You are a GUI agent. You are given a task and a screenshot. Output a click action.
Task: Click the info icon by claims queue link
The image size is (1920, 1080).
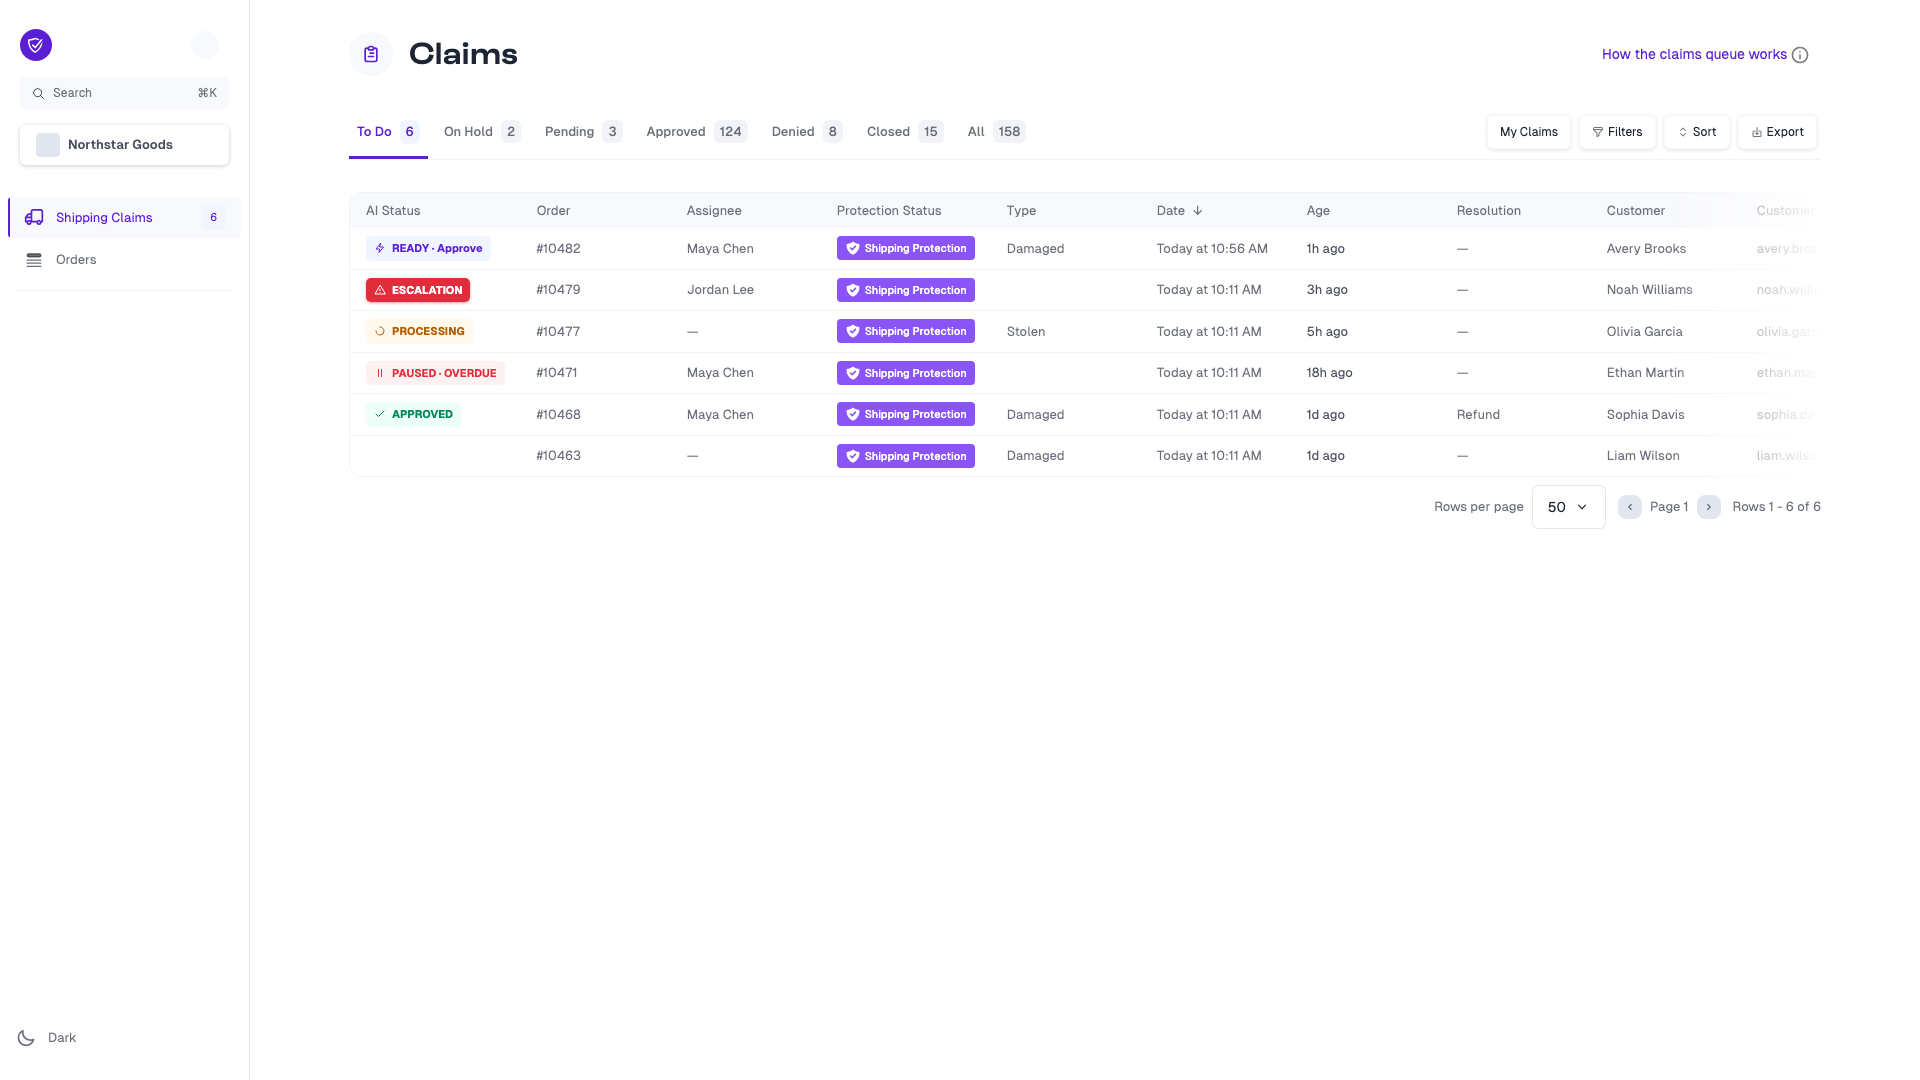pos(1800,55)
